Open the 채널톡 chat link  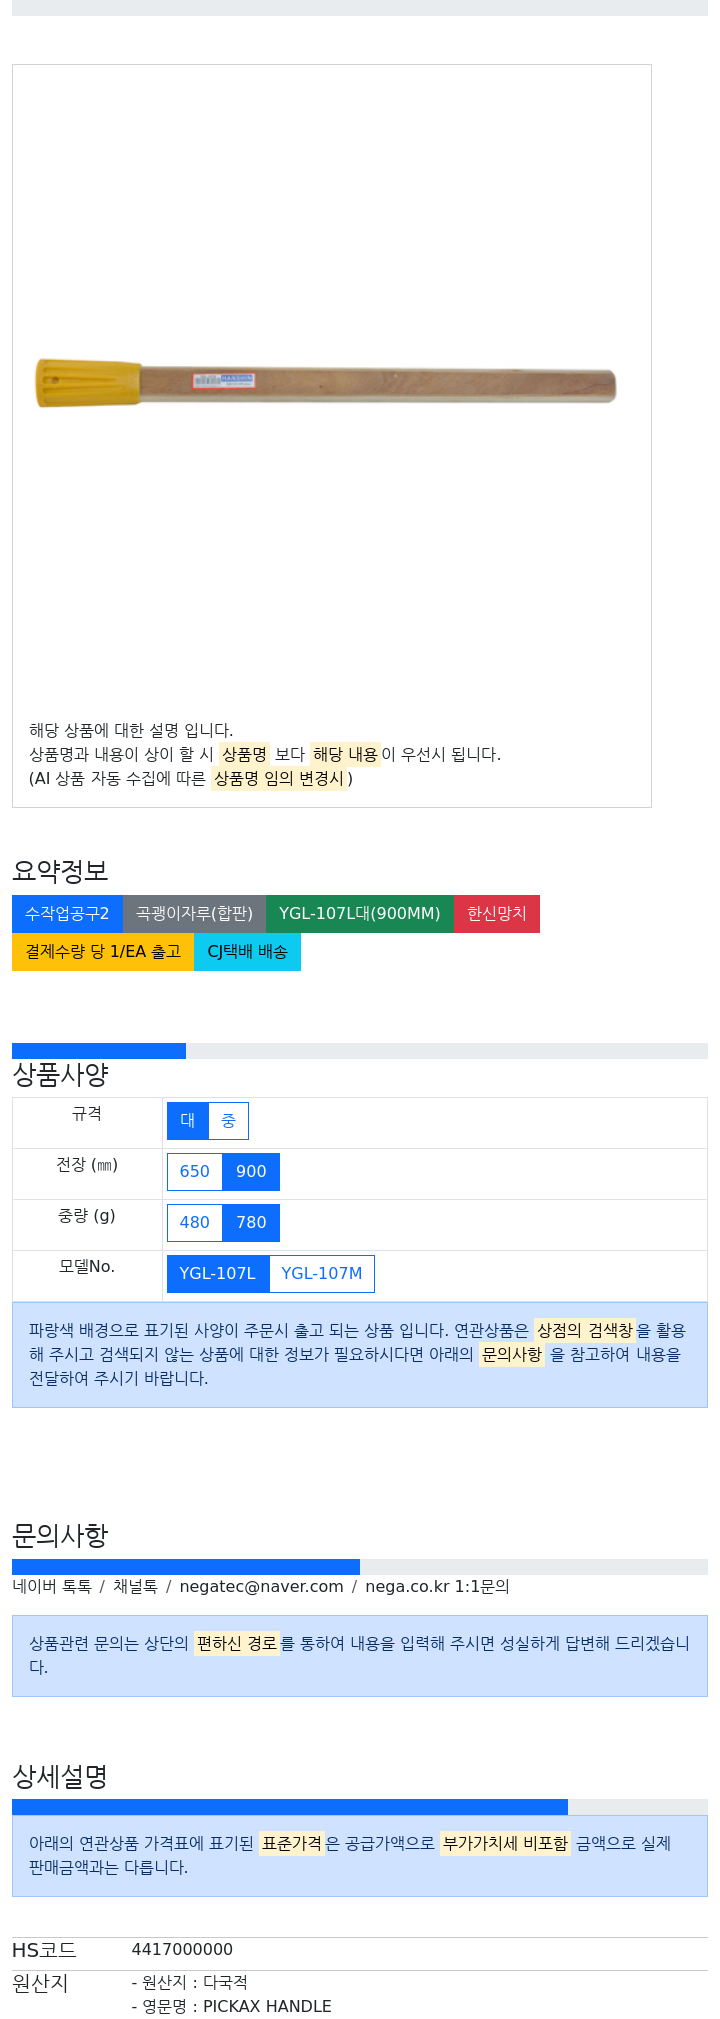point(135,1587)
